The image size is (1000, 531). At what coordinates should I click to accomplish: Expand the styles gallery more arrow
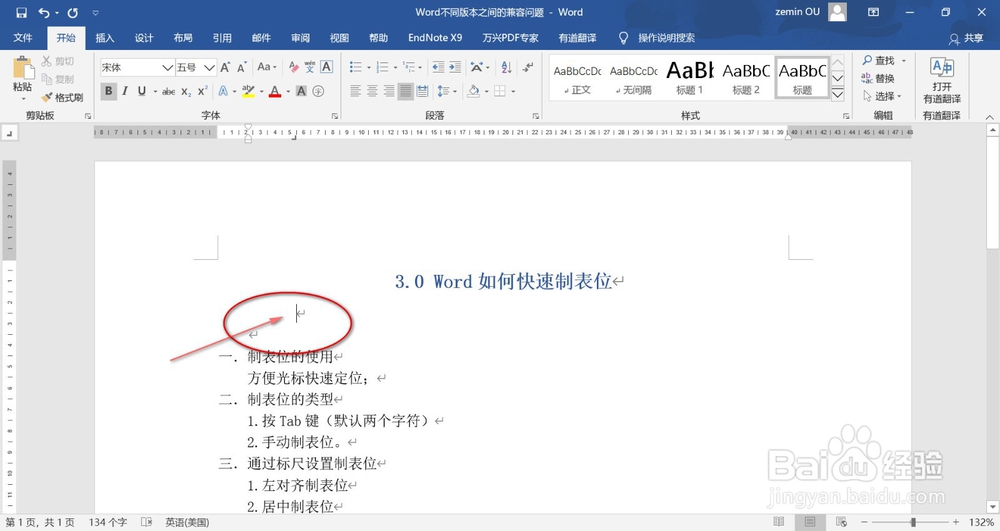coord(838,94)
